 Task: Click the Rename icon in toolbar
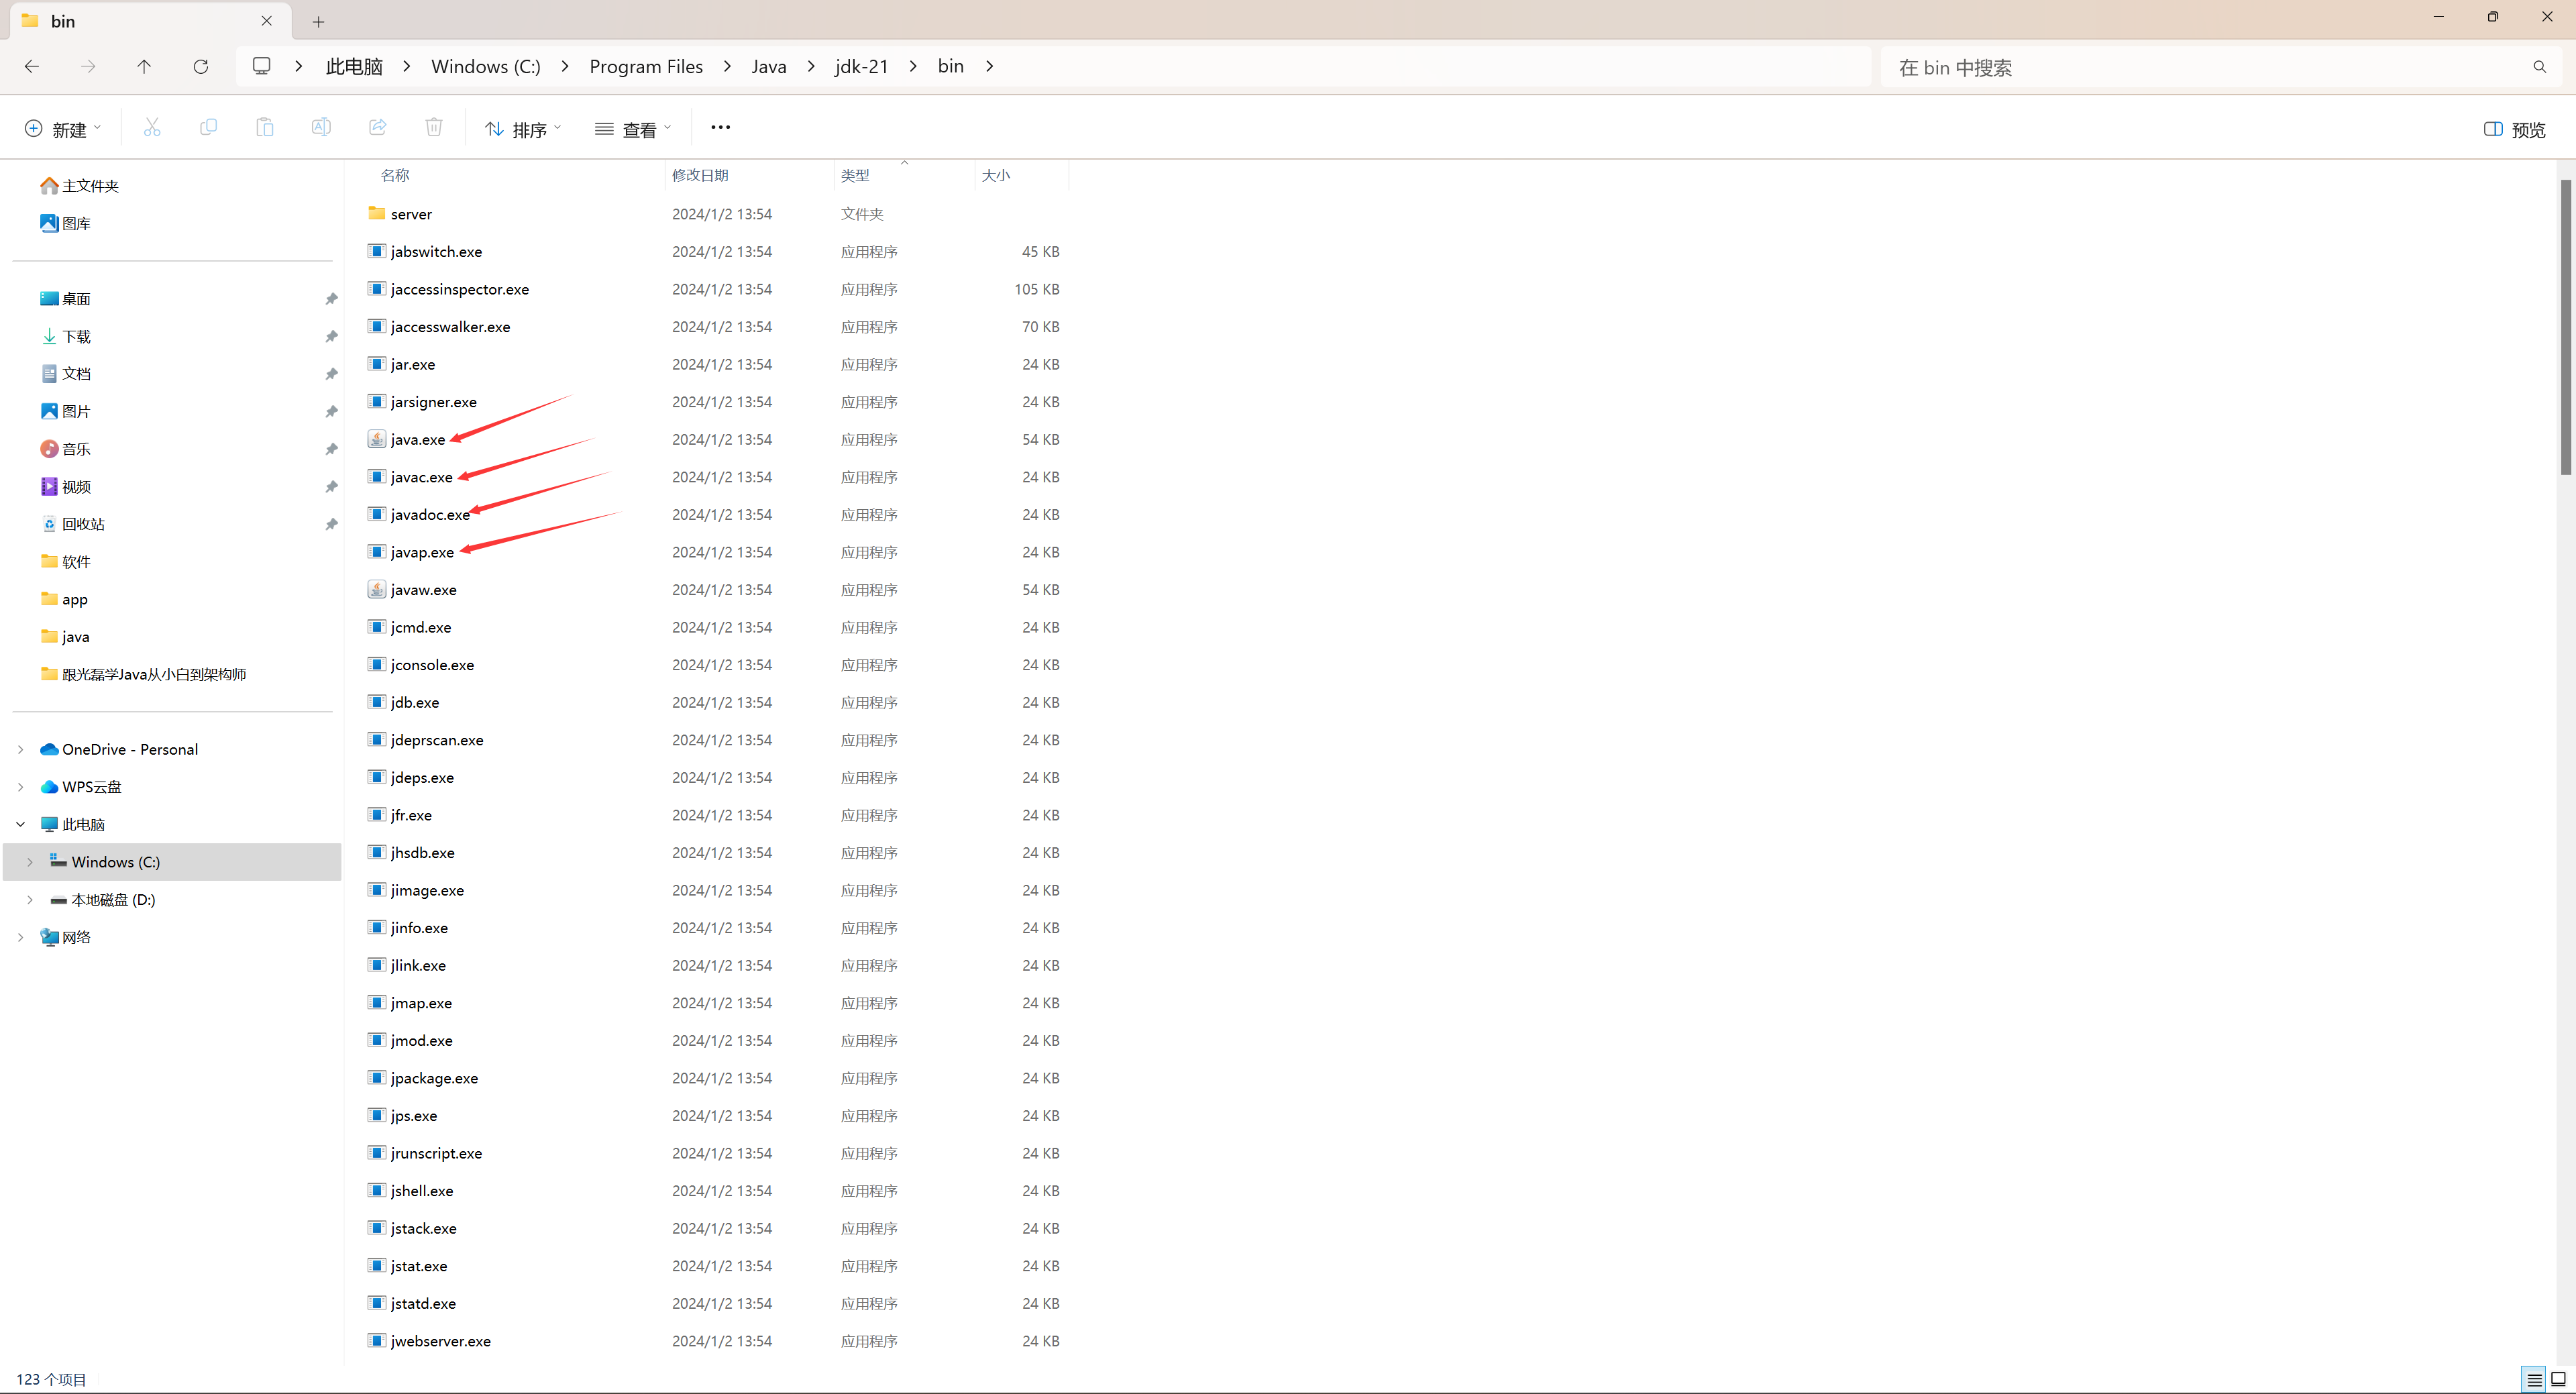pos(321,128)
